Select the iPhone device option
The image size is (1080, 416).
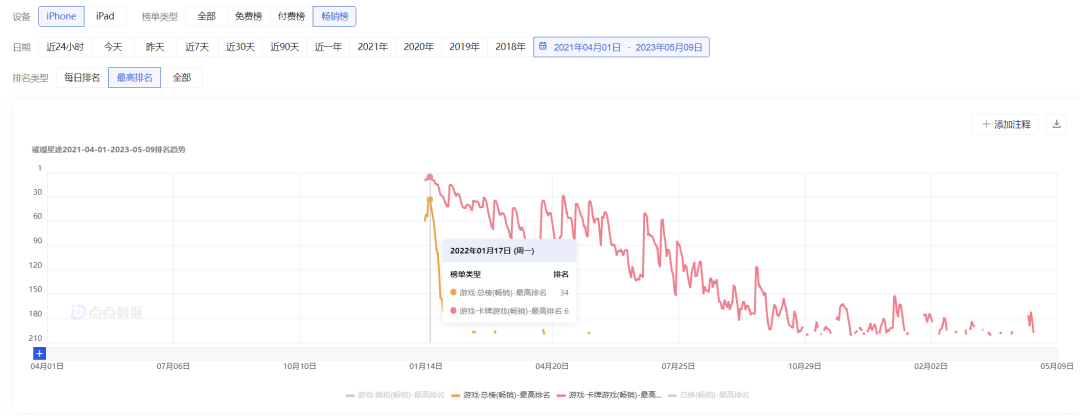click(61, 16)
